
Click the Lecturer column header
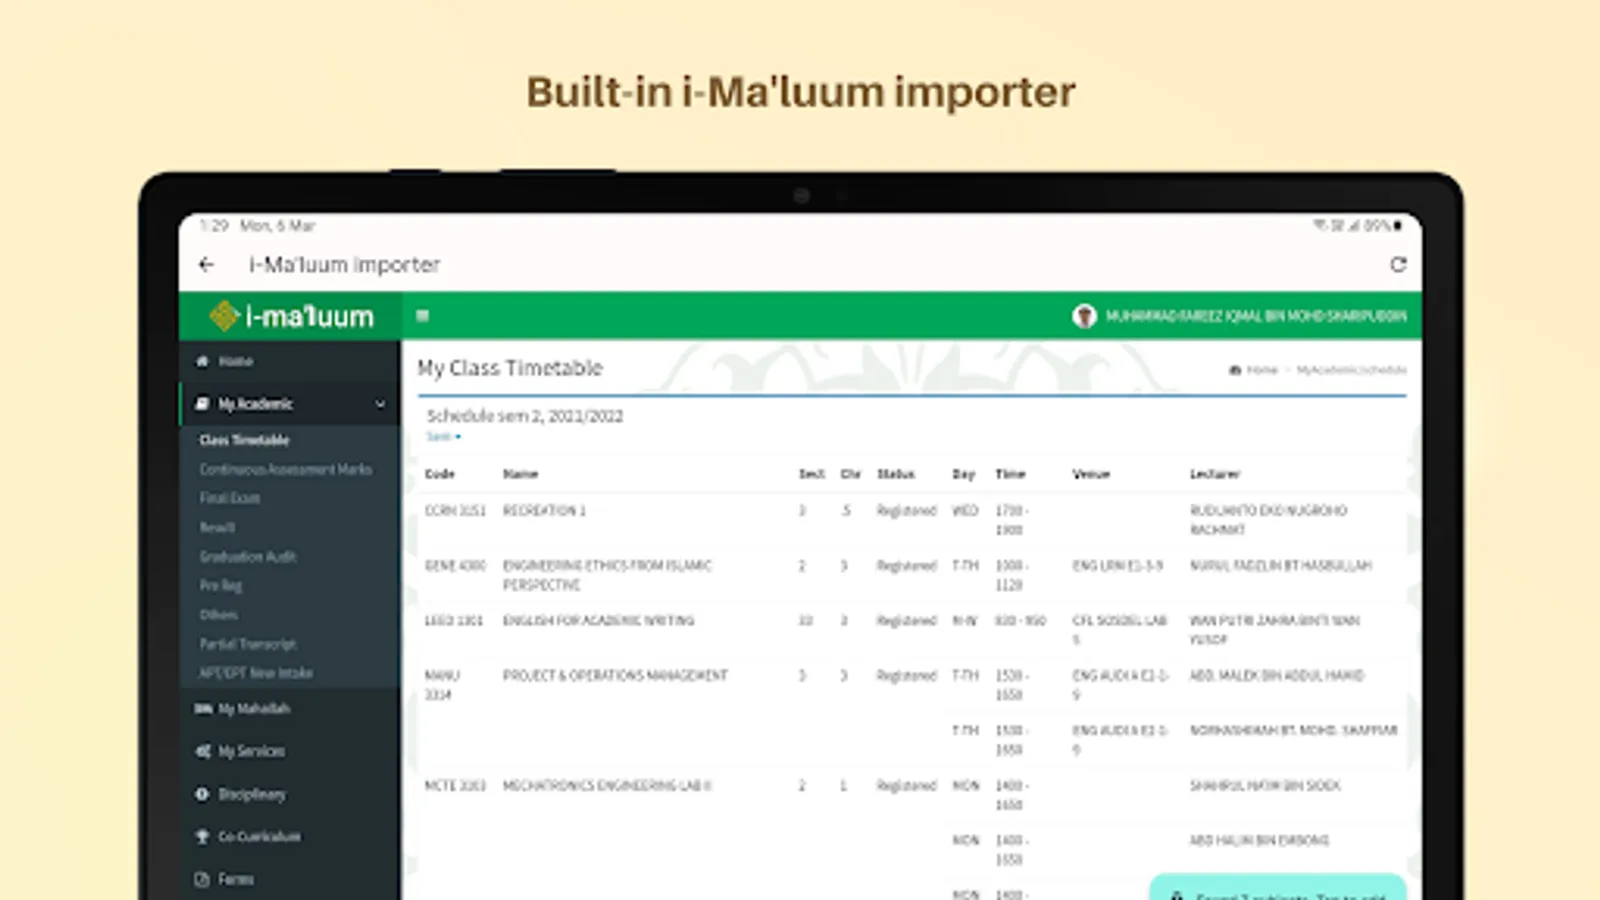click(x=1215, y=474)
